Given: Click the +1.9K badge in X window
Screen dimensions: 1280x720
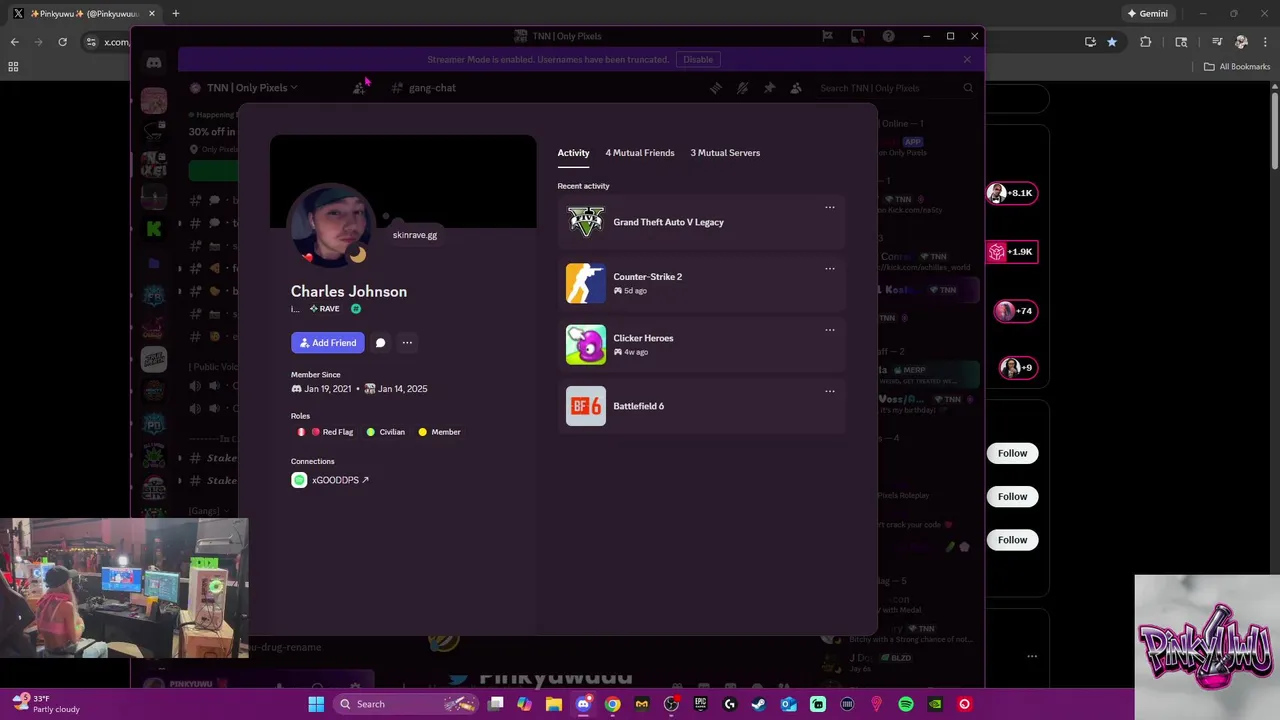Looking at the screenshot, I should [x=1012, y=252].
